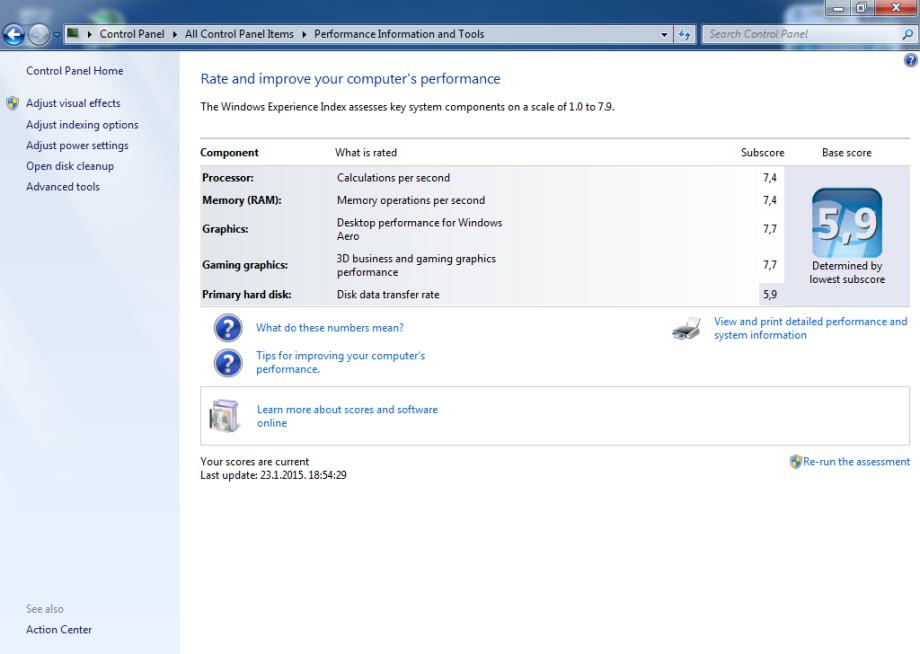The width and height of the screenshot is (920, 654).
Task: Select the Graphics row label
Action: tap(225, 229)
